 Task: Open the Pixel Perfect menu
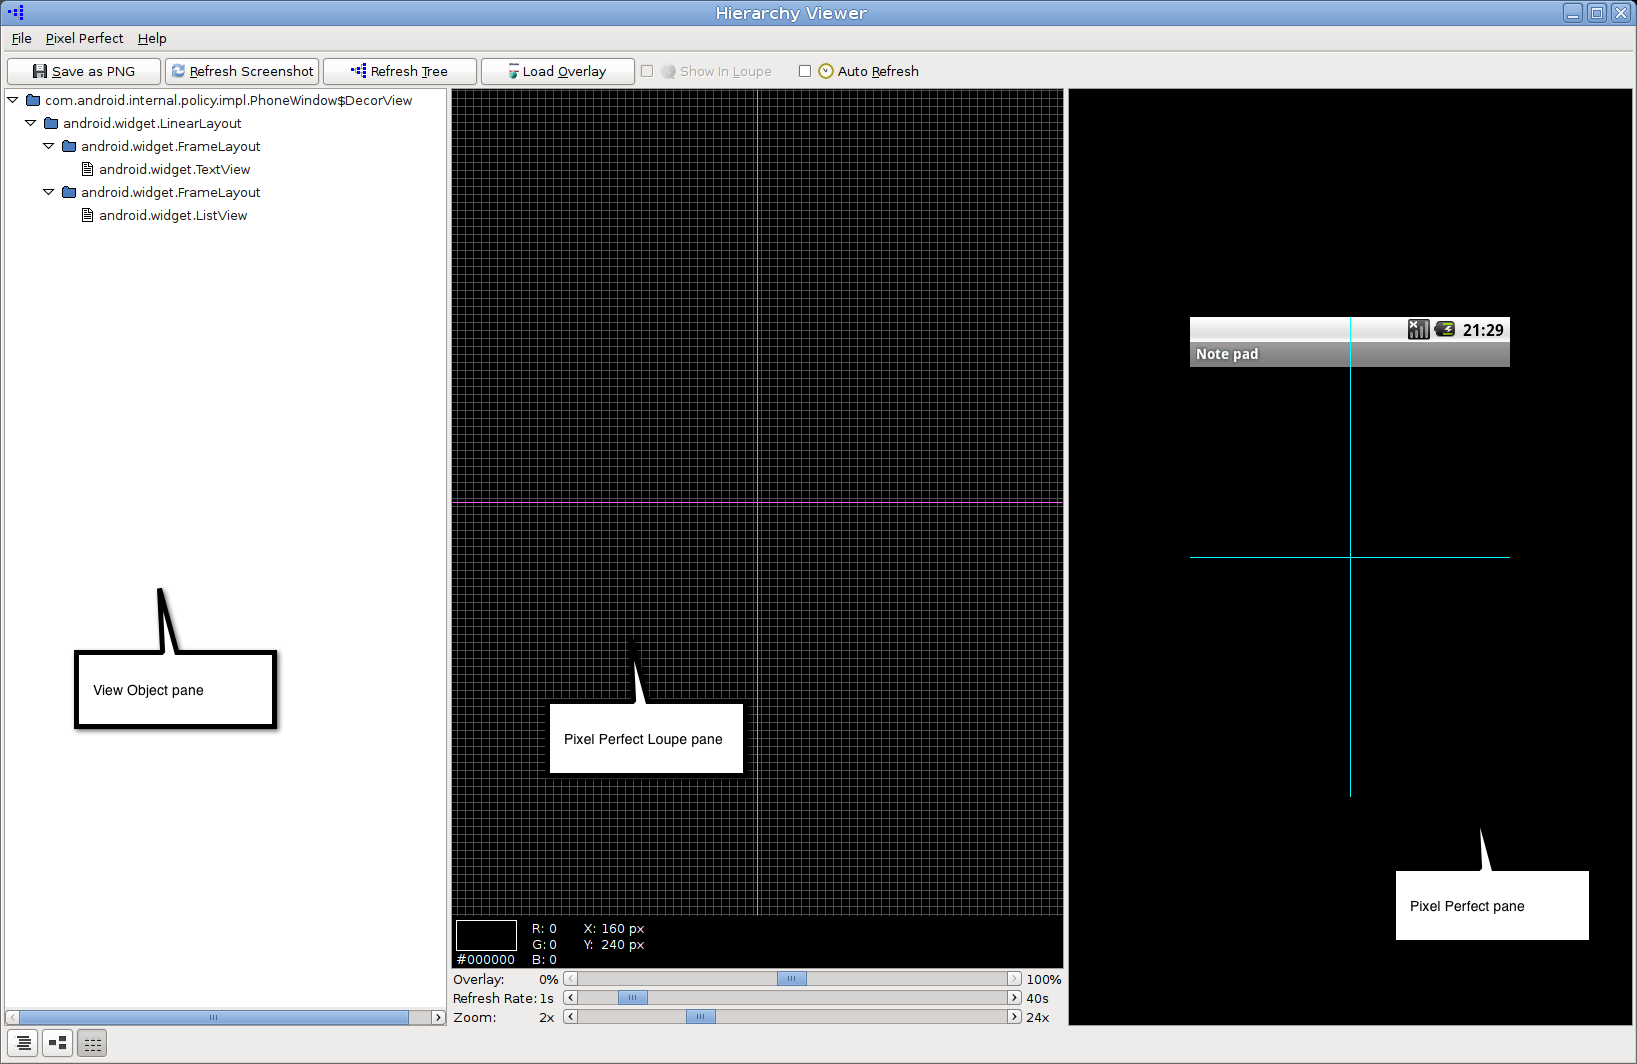[84, 38]
